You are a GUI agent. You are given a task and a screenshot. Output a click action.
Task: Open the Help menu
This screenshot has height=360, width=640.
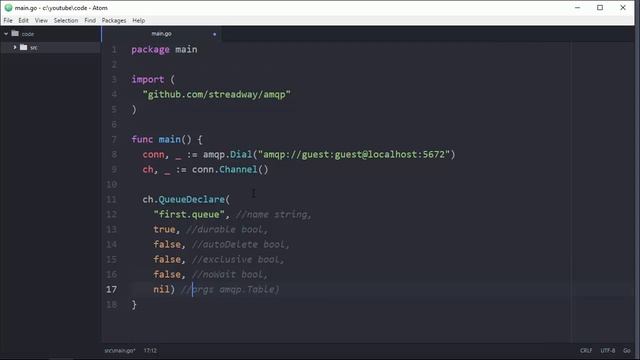138,20
